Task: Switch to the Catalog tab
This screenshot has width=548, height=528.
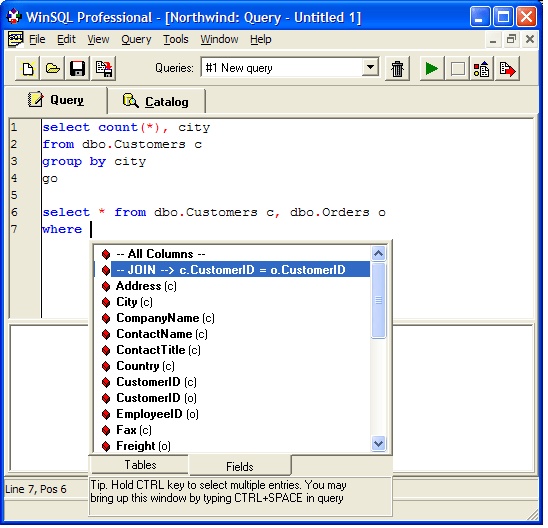Action: click(x=156, y=102)
